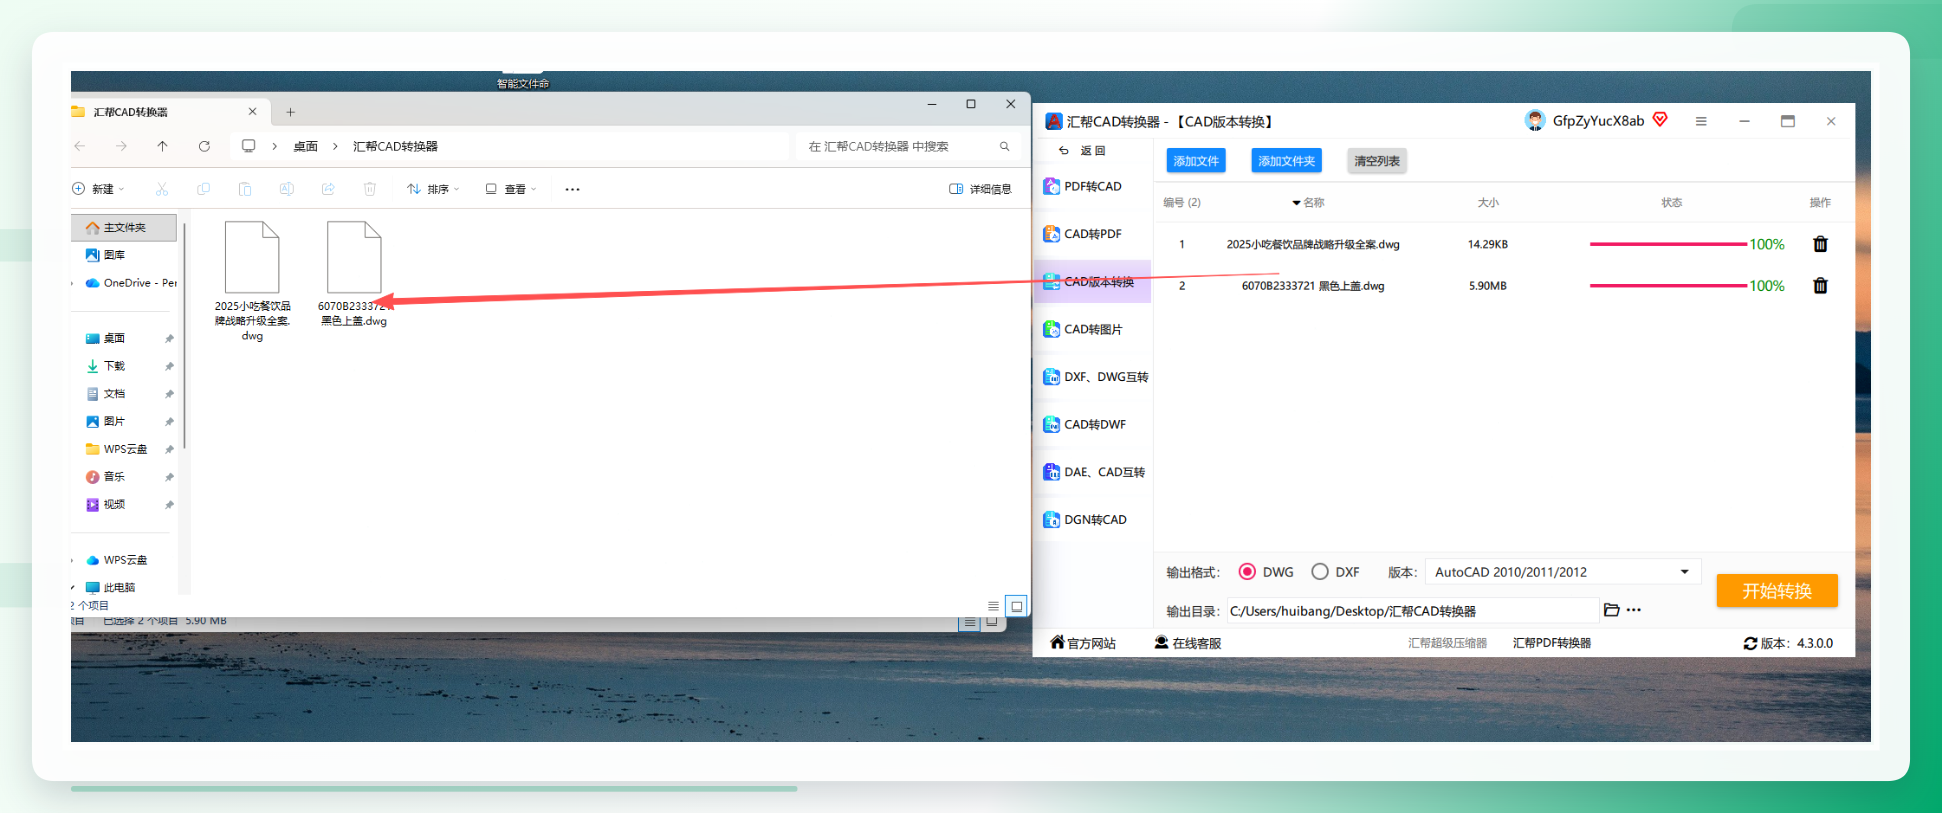
Task: Expand the OneDrive tree node in Explorer sidebar
Action: click(x=73, y=284)
